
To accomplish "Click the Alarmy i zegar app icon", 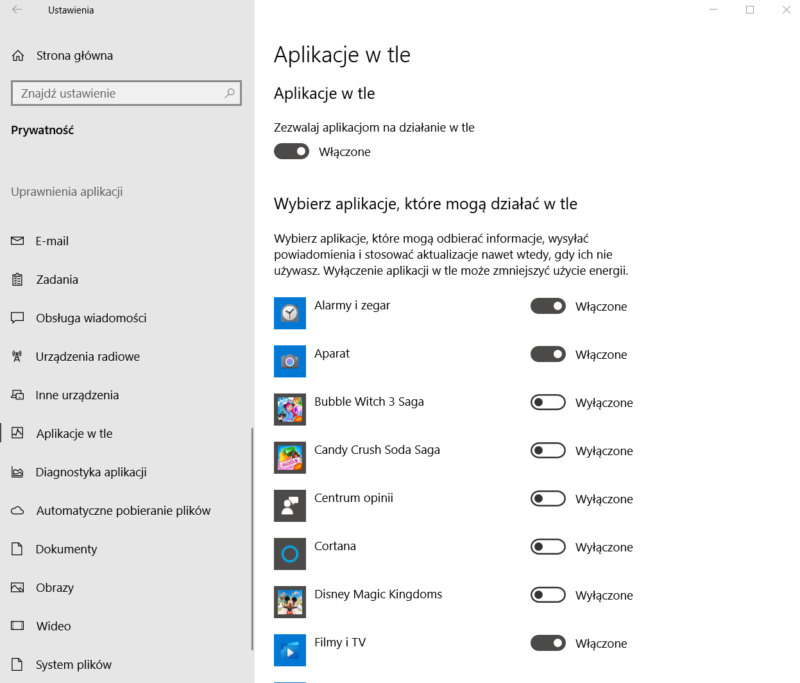I will pyautogui.click(x=289, y=313).
